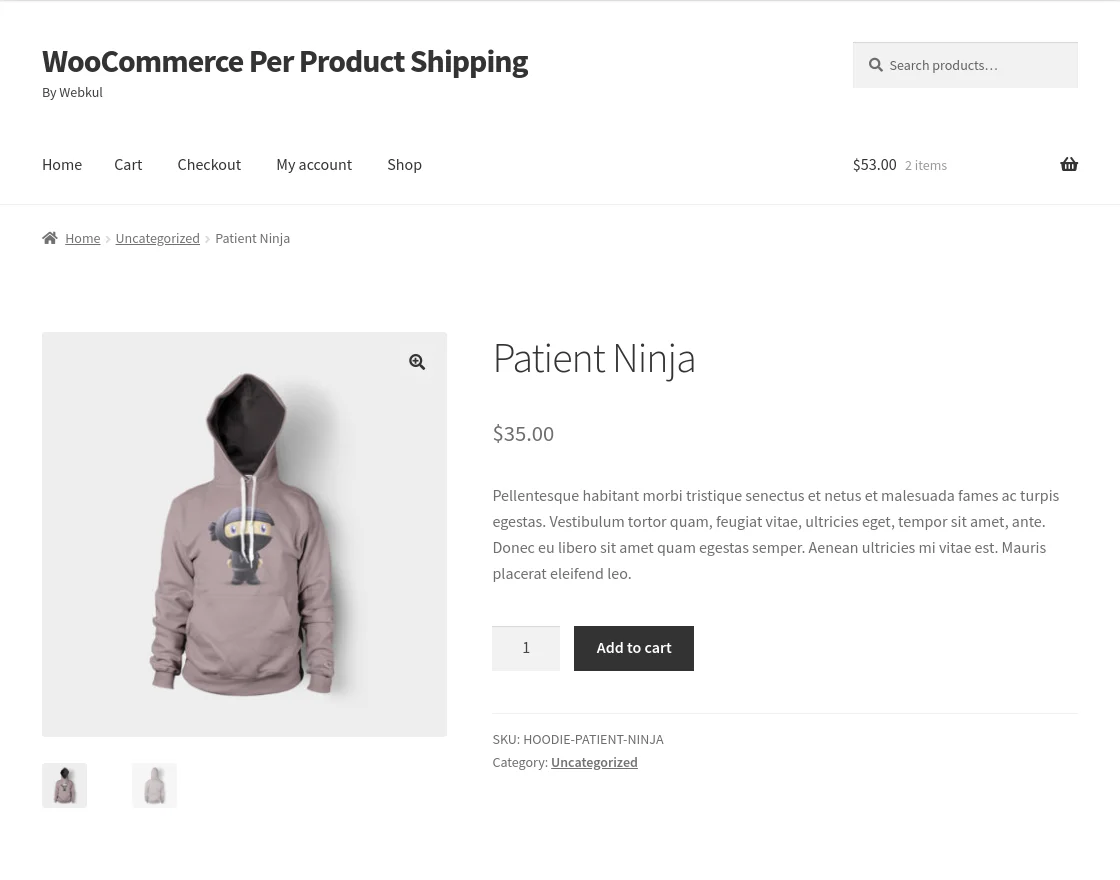The width and height of the screenshot is (1120, 880).
Task: Click Uncategorized in the breadcrumb
Action: point(157,238)
